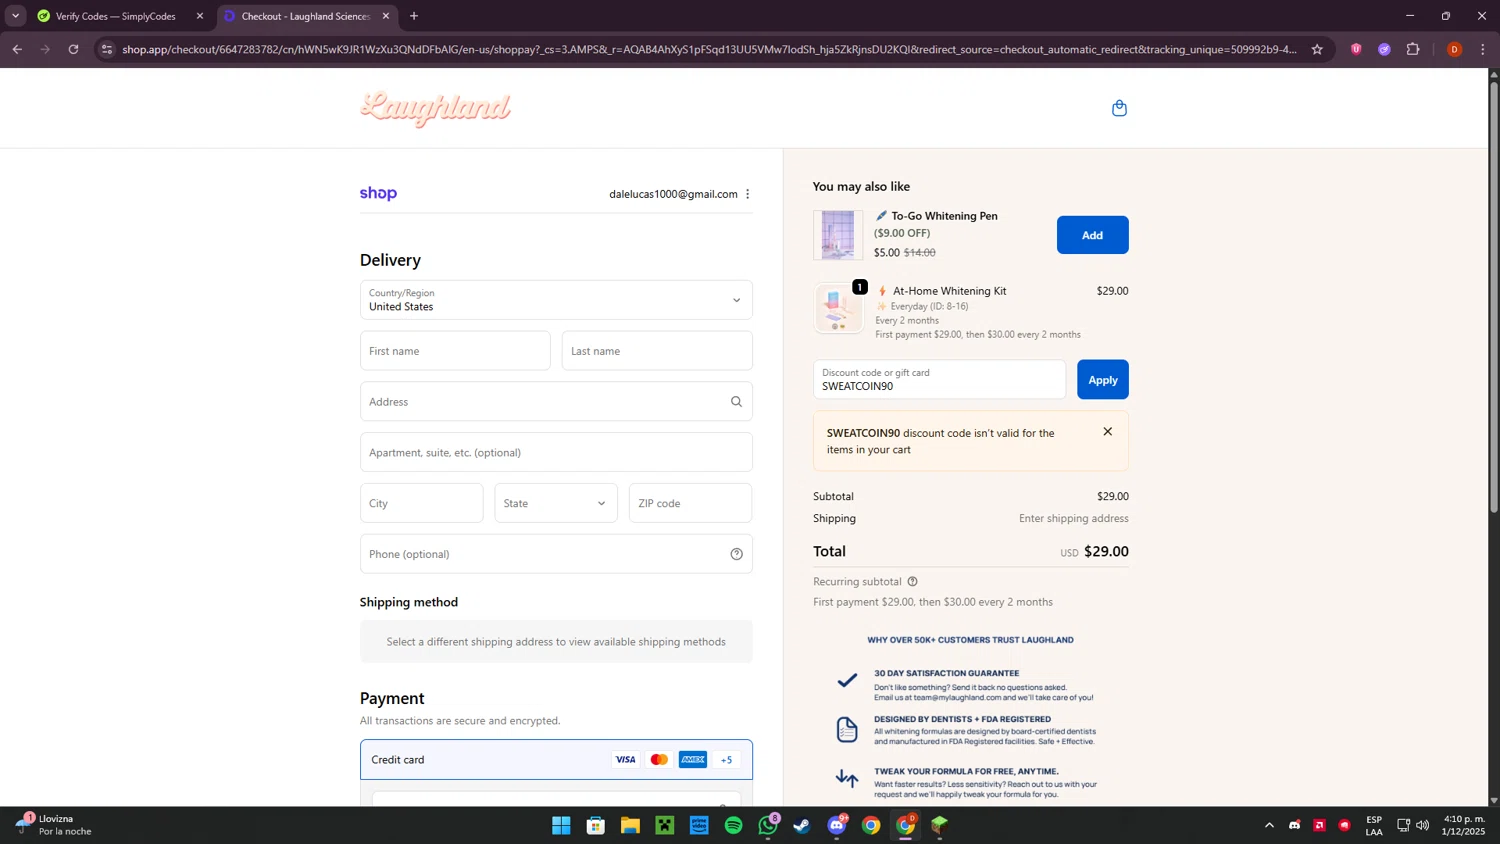Open Steam from the taskbar
This screenshot has width=1500, height=844.
[x=802, y=825]
